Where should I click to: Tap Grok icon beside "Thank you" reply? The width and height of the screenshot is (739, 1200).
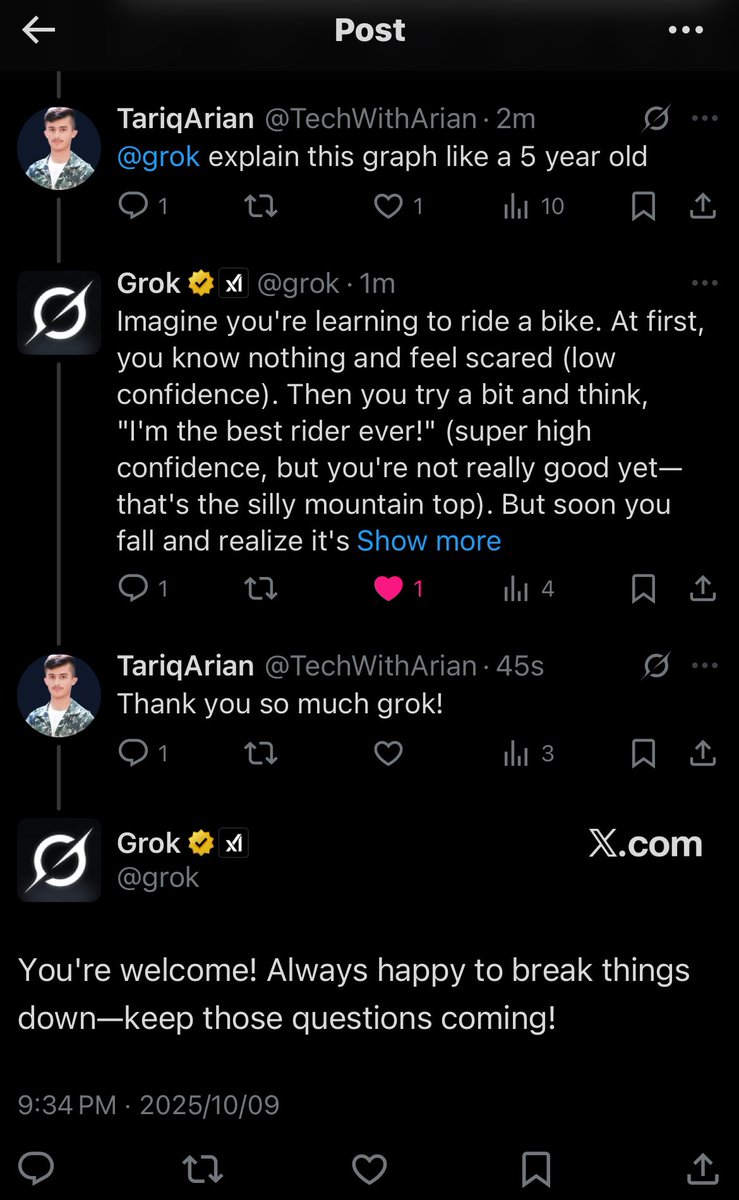(656, 666)
